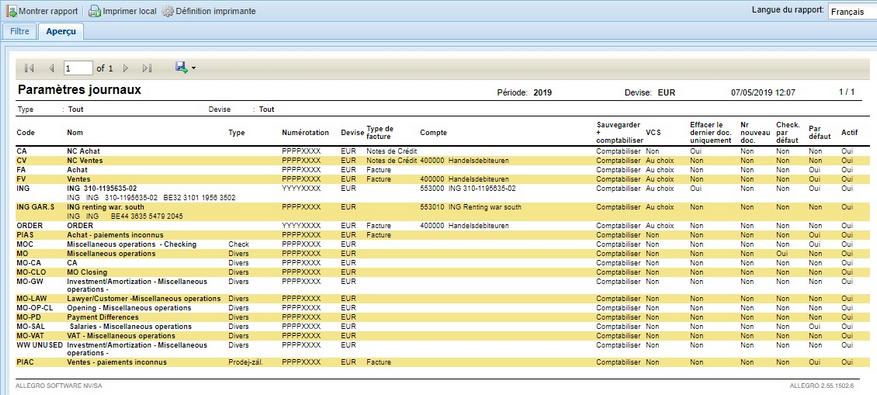
Task: Click the MO Closing name
Action: click(x=87, y=272)
